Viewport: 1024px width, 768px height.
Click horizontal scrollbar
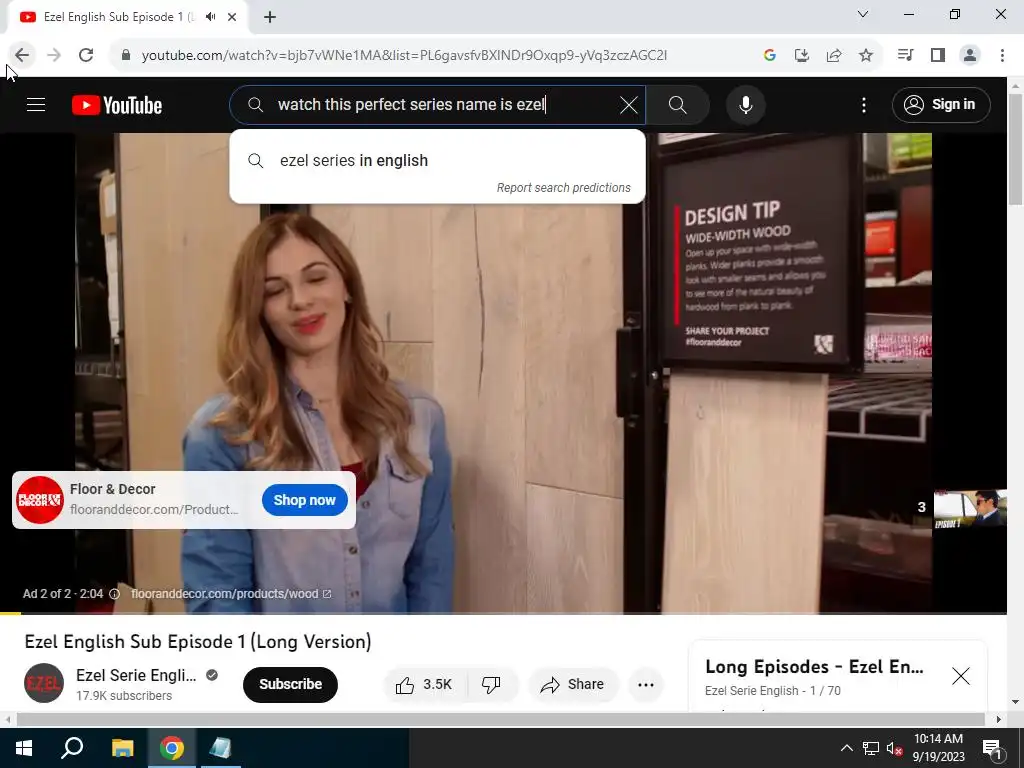[x=500, y=719]
